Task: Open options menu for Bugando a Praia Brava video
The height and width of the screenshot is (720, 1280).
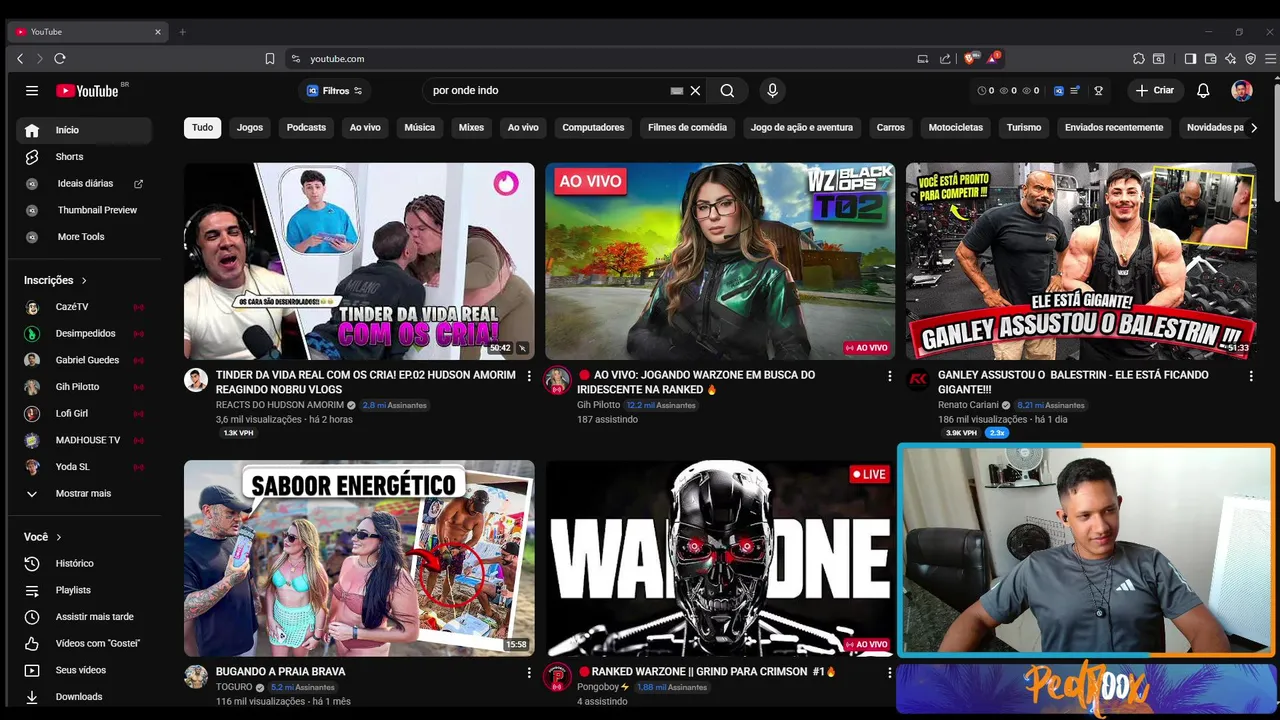Action: tap(529, 673)
